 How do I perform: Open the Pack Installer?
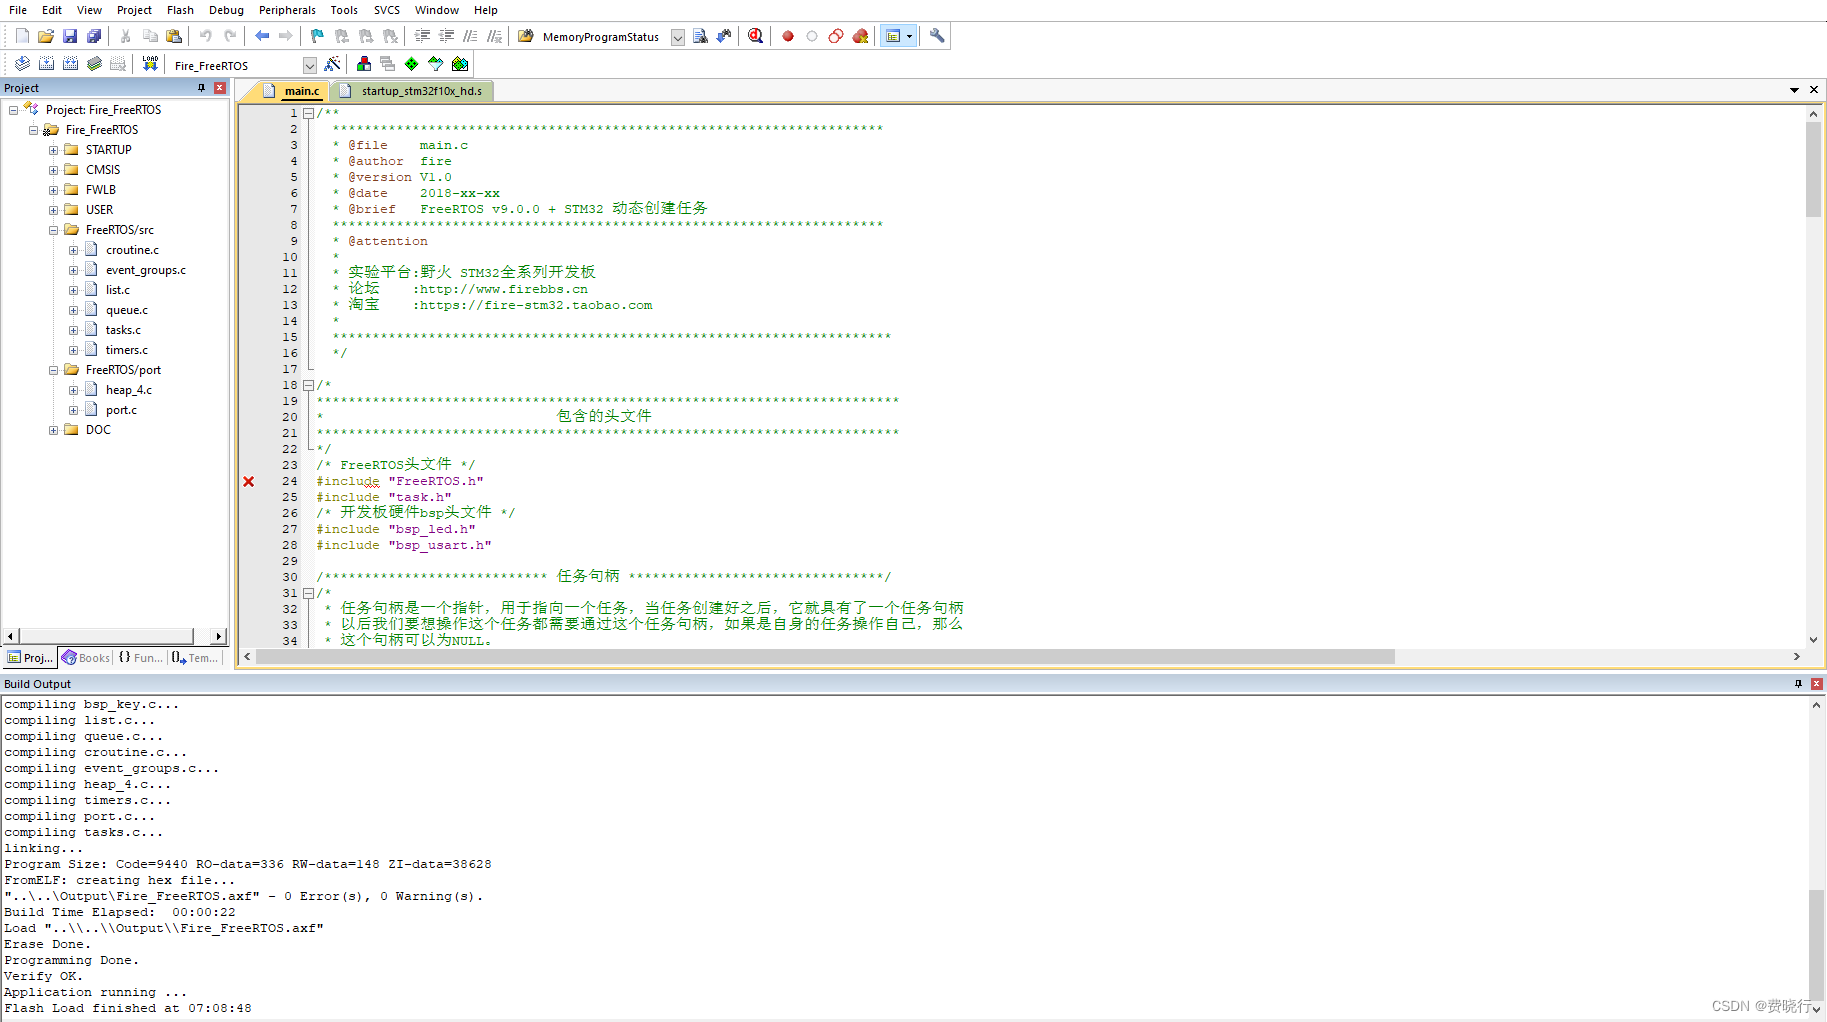tap(460, 64)
